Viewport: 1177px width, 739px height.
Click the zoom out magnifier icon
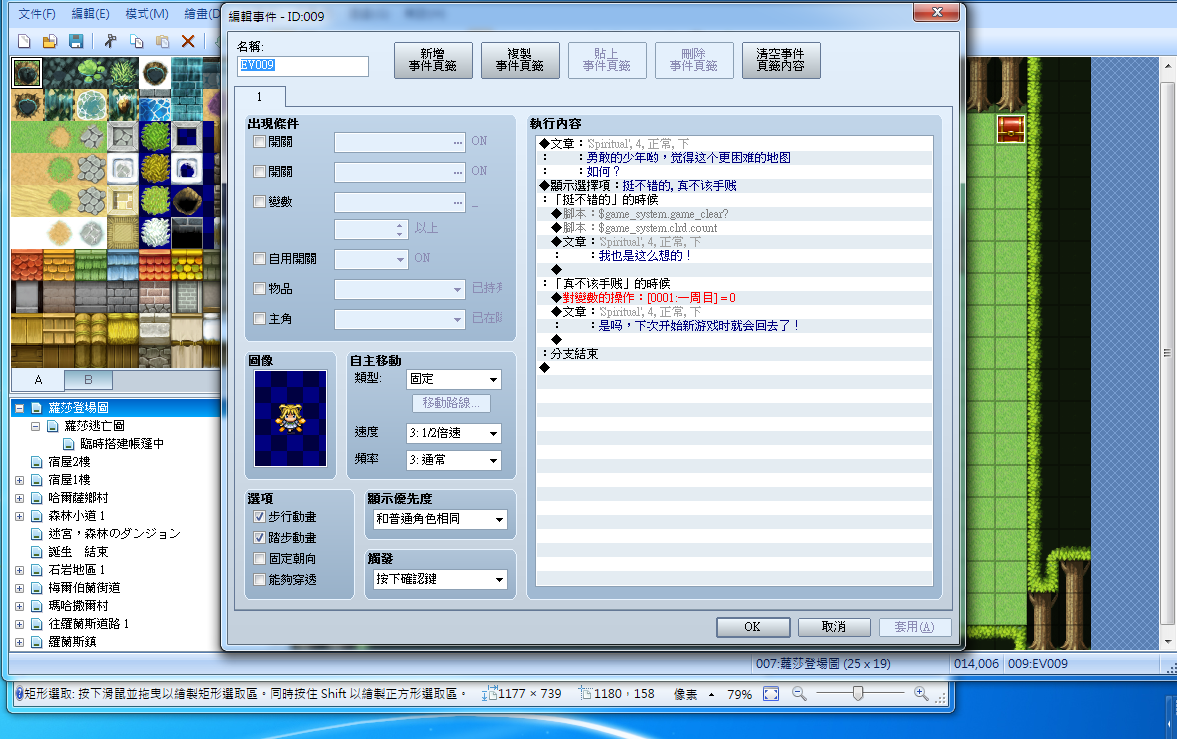[x=799, y=694]
